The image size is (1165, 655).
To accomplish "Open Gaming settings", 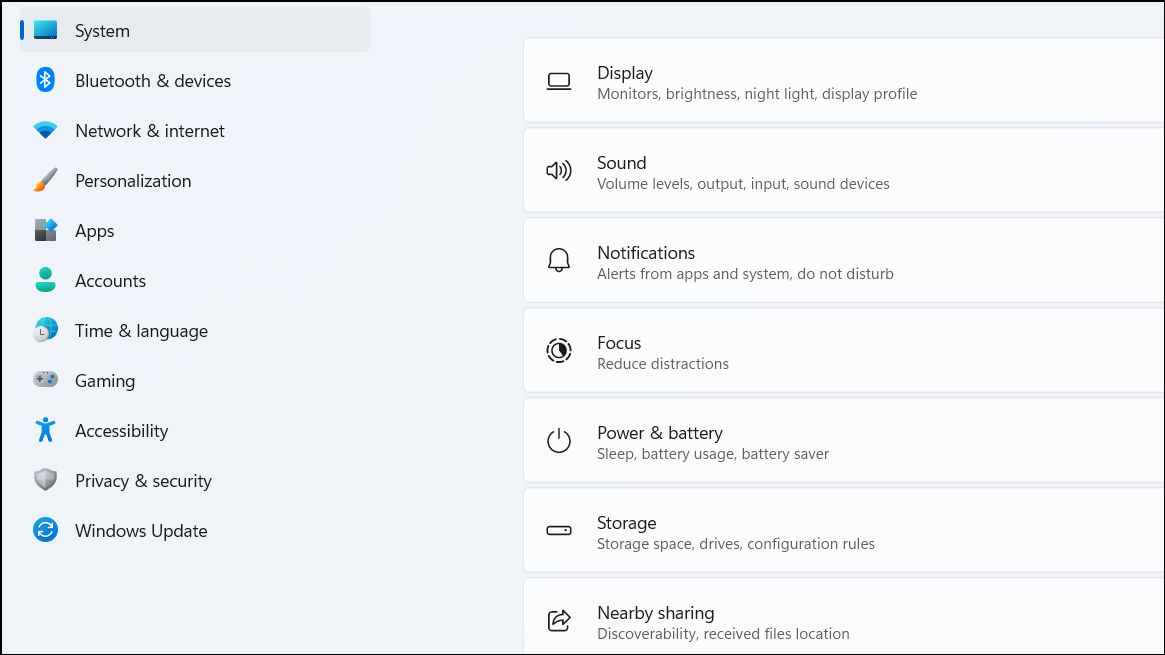I will click(x=195, y=380).
